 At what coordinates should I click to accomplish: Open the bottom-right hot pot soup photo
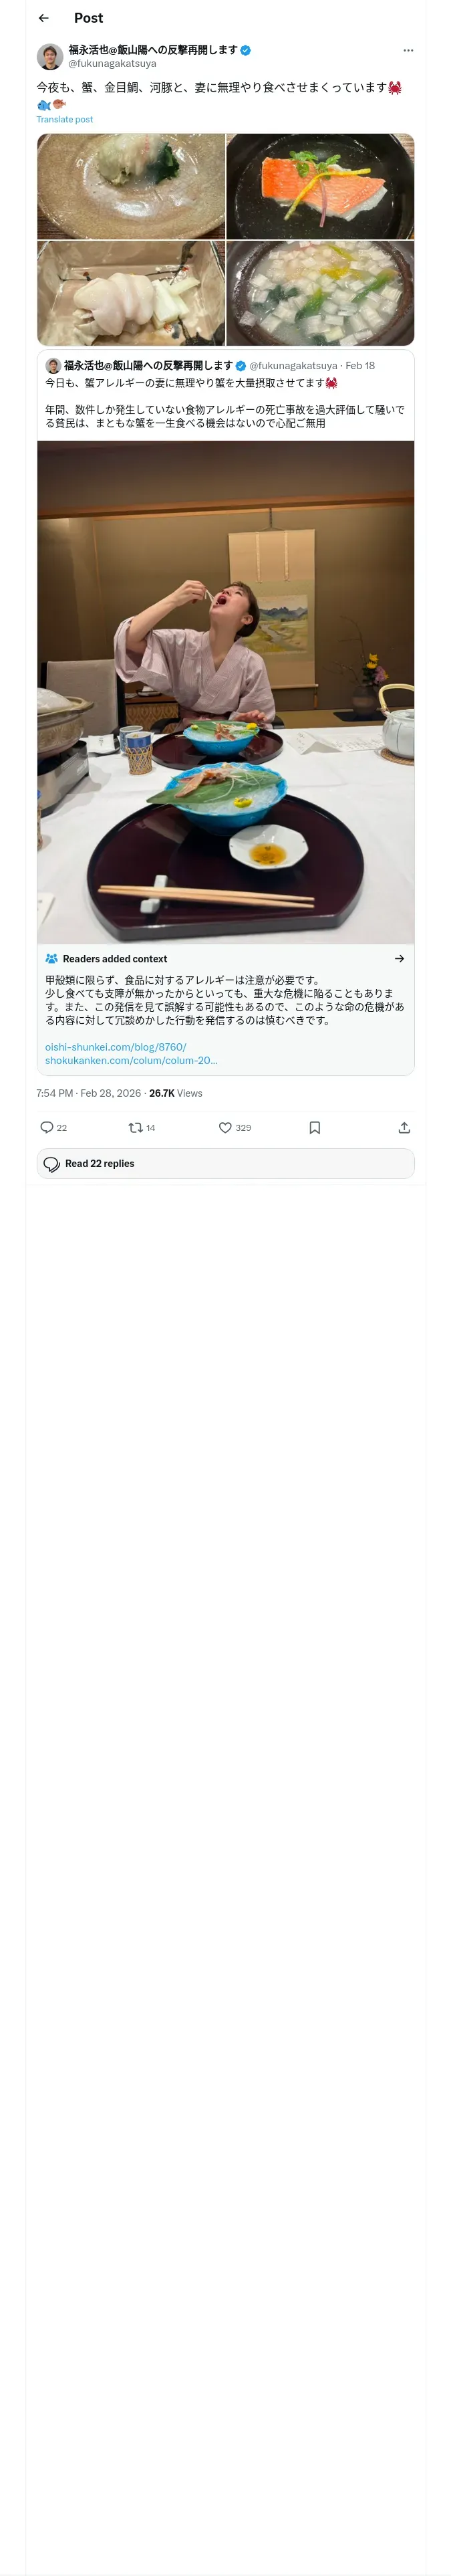coord(320,293)
